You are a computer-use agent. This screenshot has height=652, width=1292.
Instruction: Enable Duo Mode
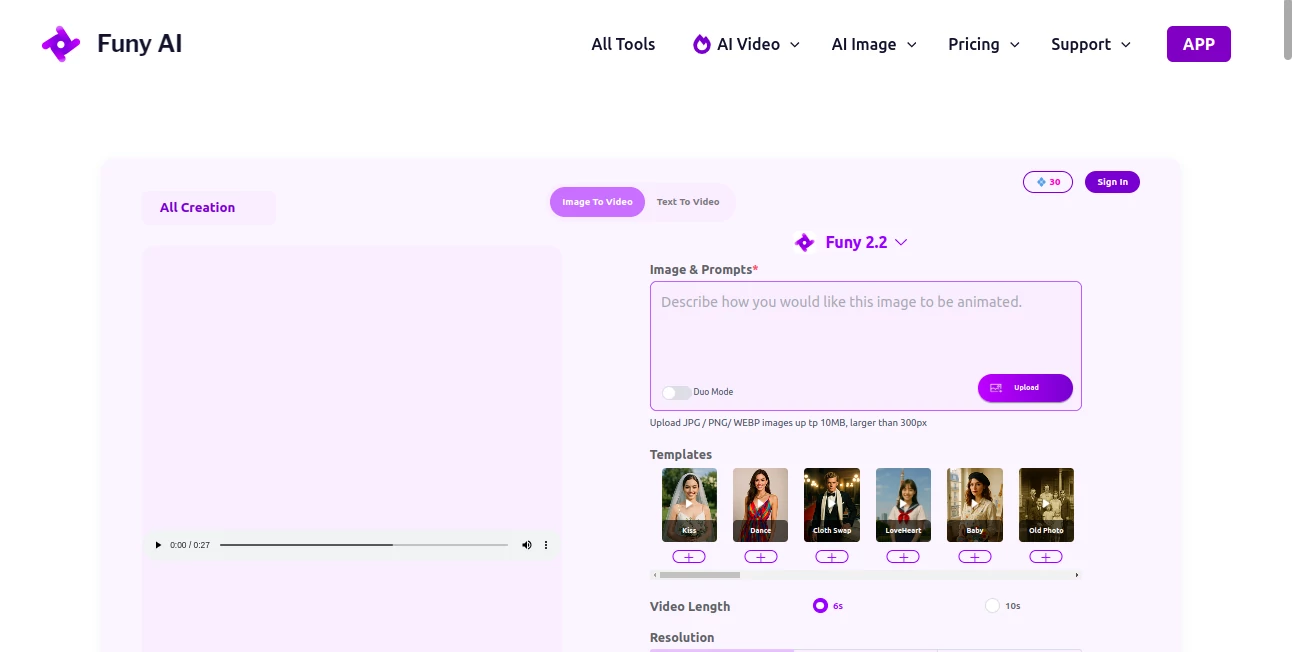coord(675,392)
